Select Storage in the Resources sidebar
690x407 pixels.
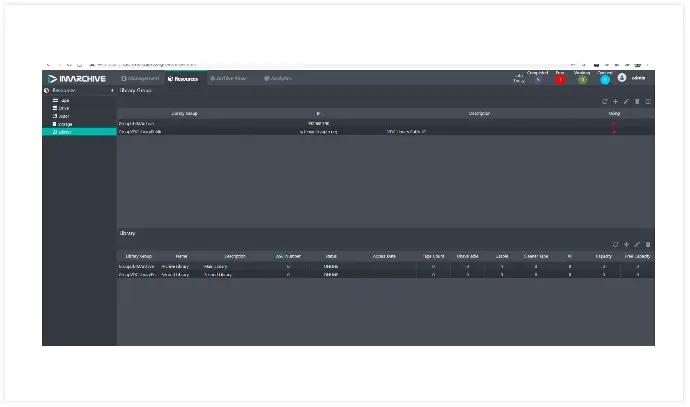click(64, 124)
